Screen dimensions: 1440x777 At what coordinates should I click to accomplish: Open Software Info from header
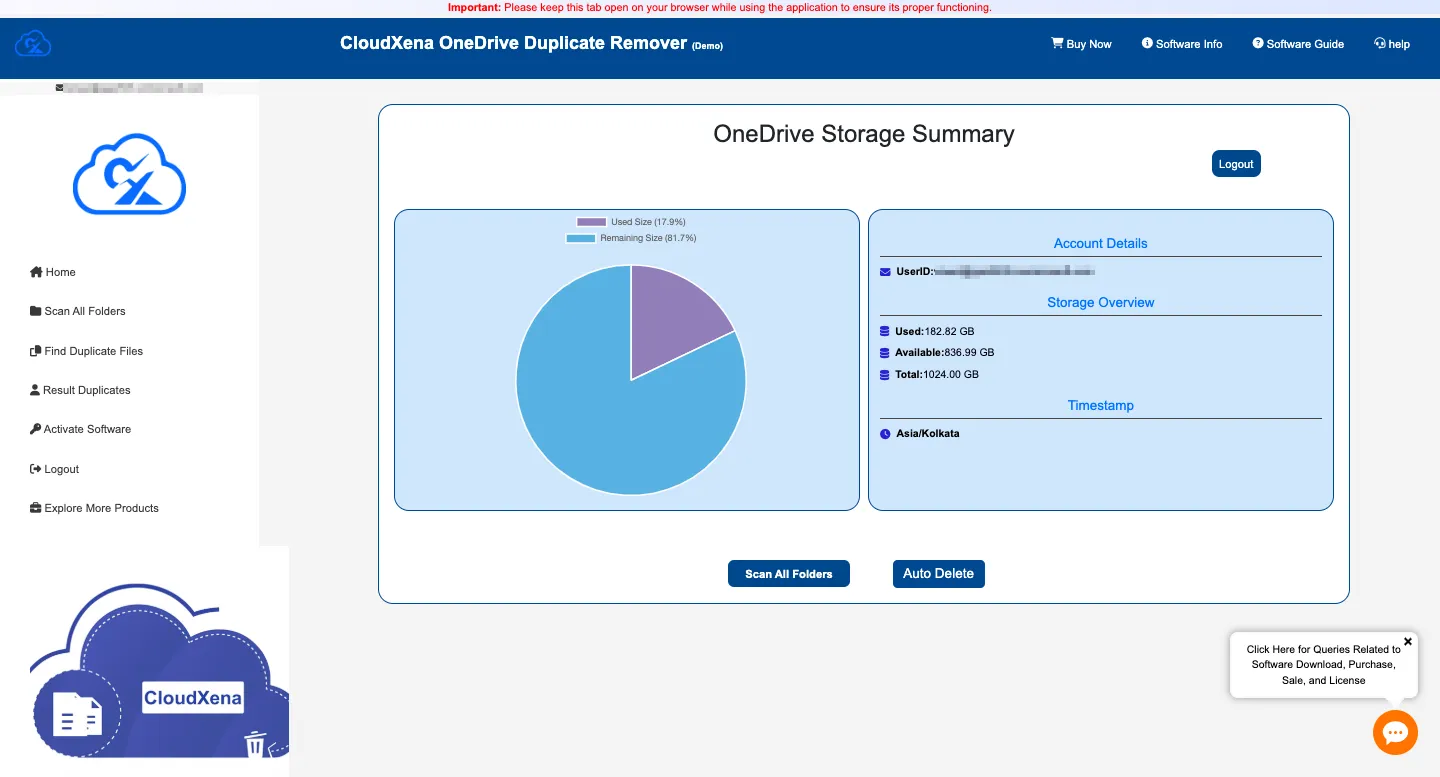coord(1182,44)
